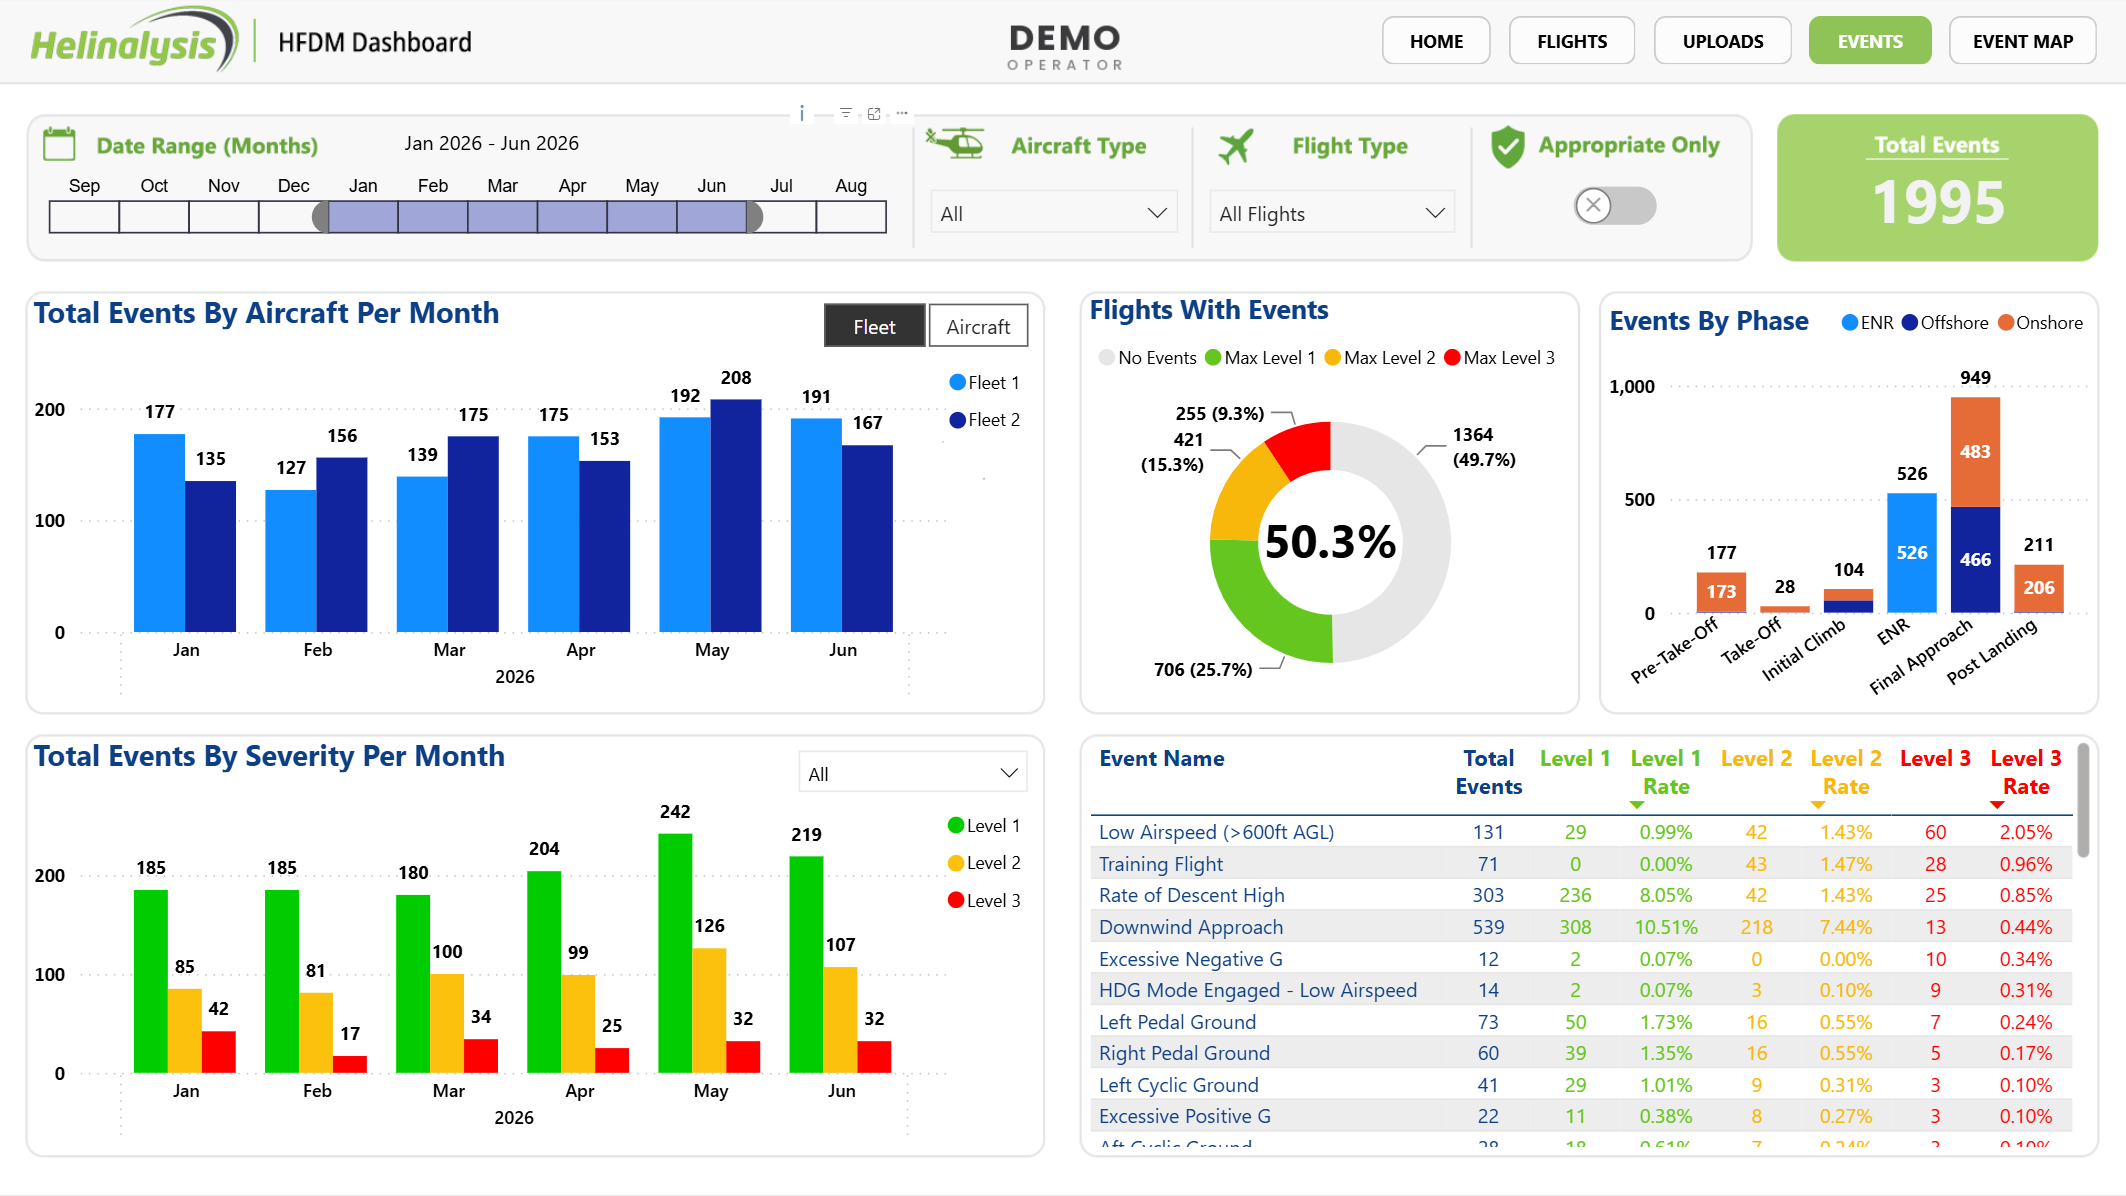The image size is (2126, 1196).
Task: Click left handle of date range slider
Action: [x=321, y=216]
